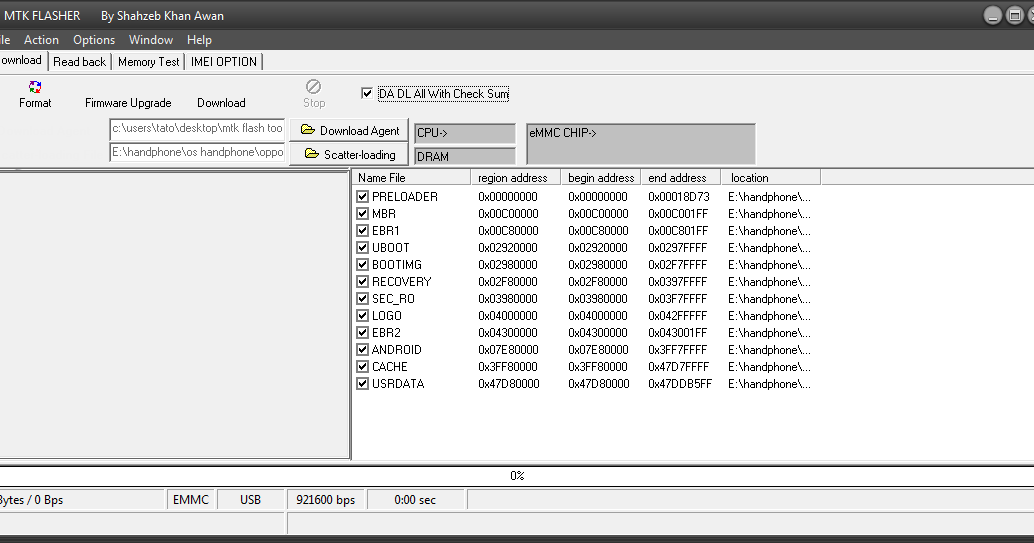Click the Format icon
The height and width of the screenshot is (543, 1034).
(35, 87)
